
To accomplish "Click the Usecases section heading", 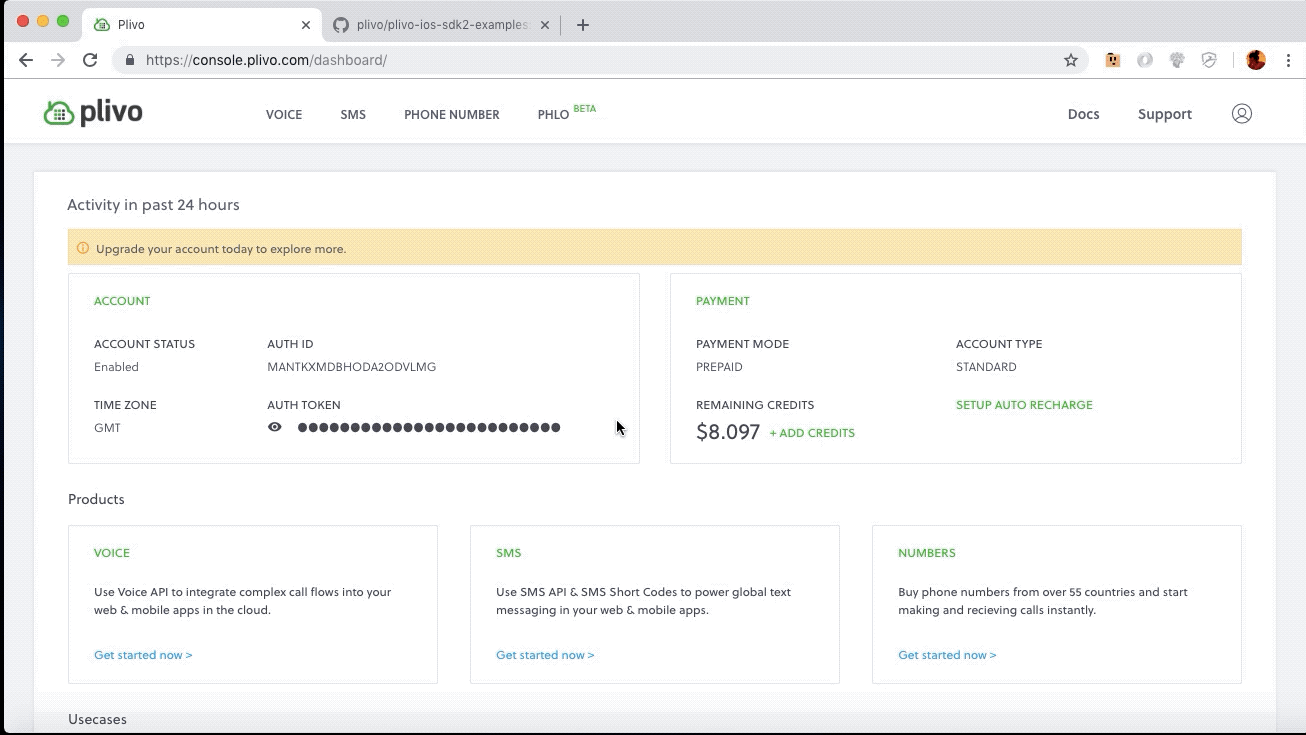I will pyautogui.click(x=97, y=719).
